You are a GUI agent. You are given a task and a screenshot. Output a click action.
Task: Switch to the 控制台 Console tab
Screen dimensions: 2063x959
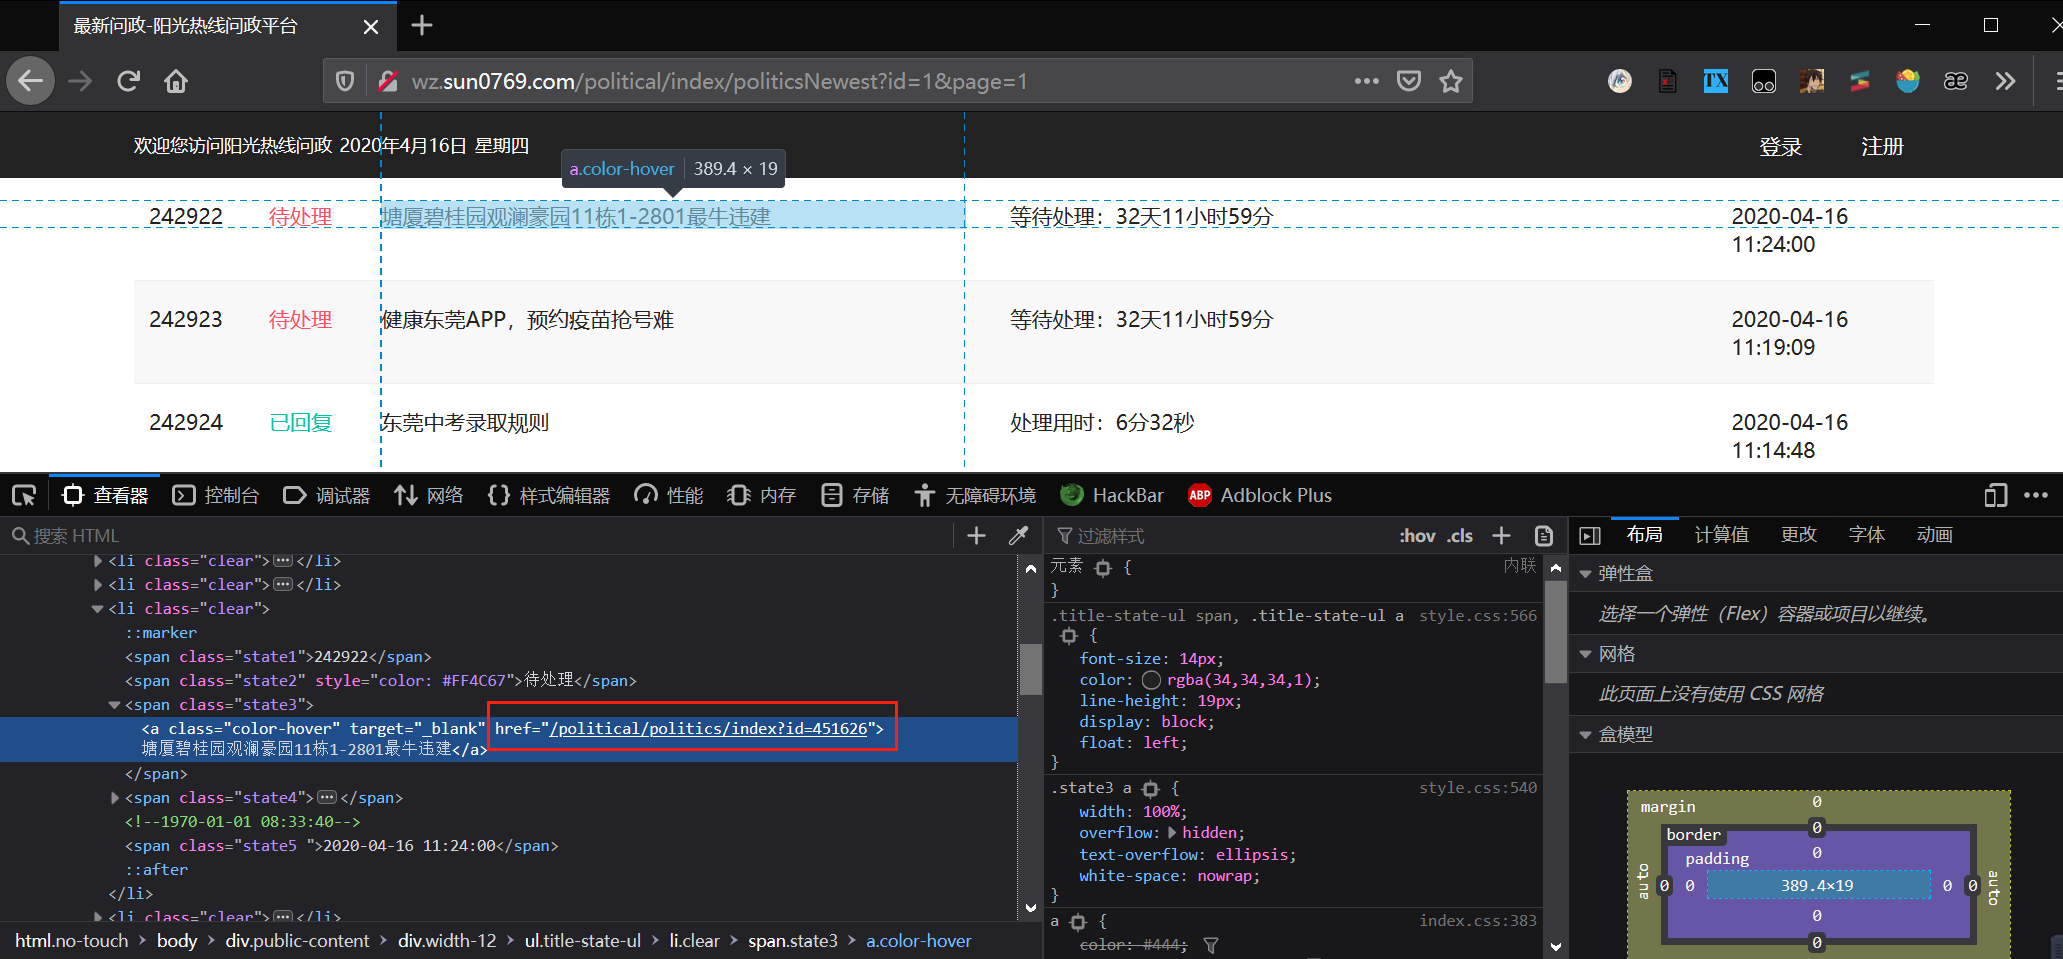216,495
